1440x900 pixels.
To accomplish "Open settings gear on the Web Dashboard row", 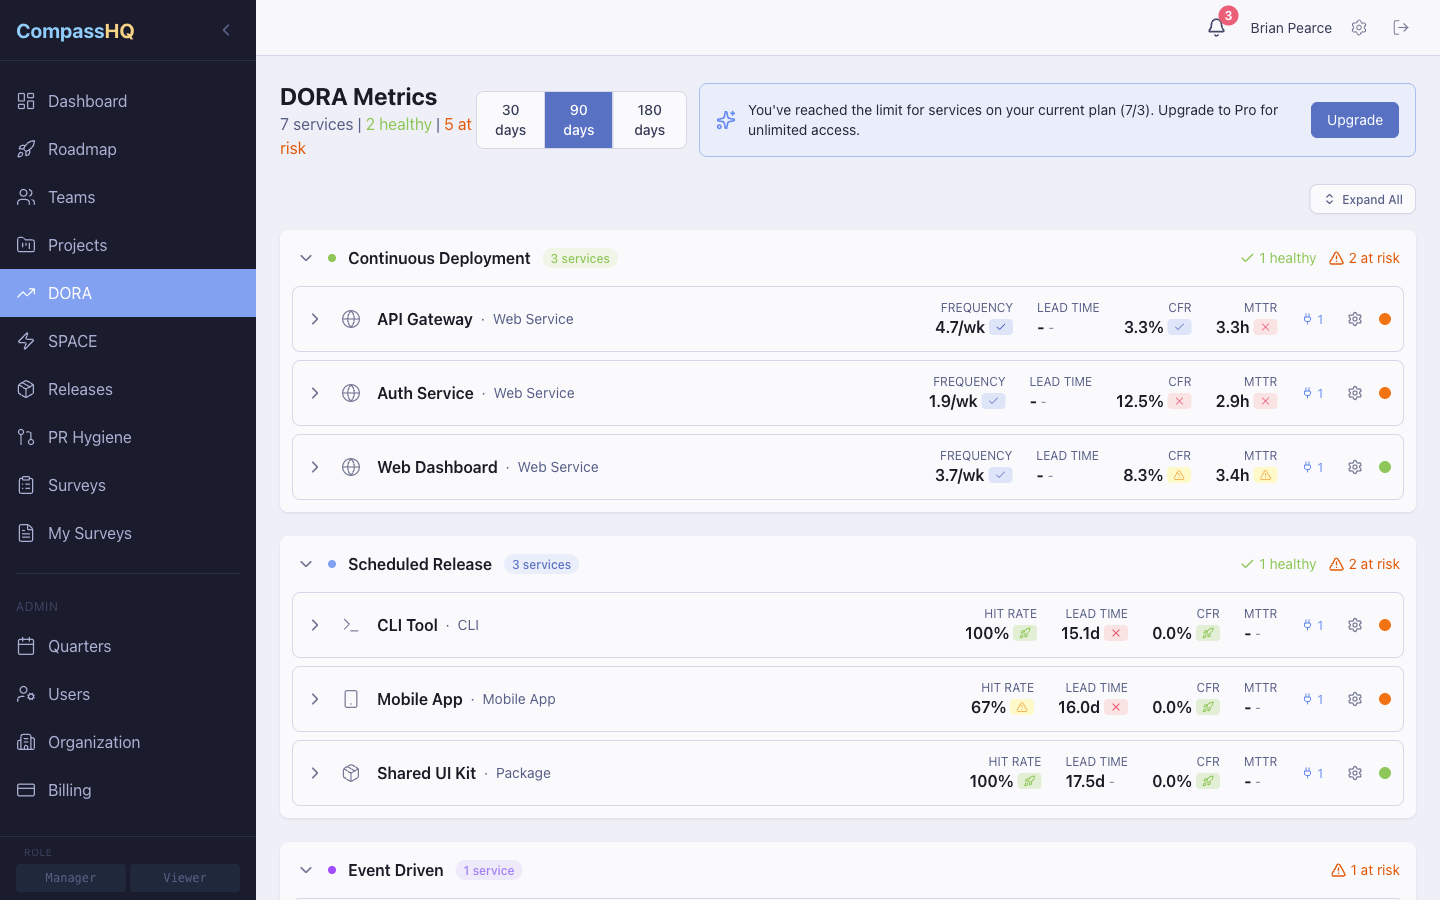I will [1355, 467].
